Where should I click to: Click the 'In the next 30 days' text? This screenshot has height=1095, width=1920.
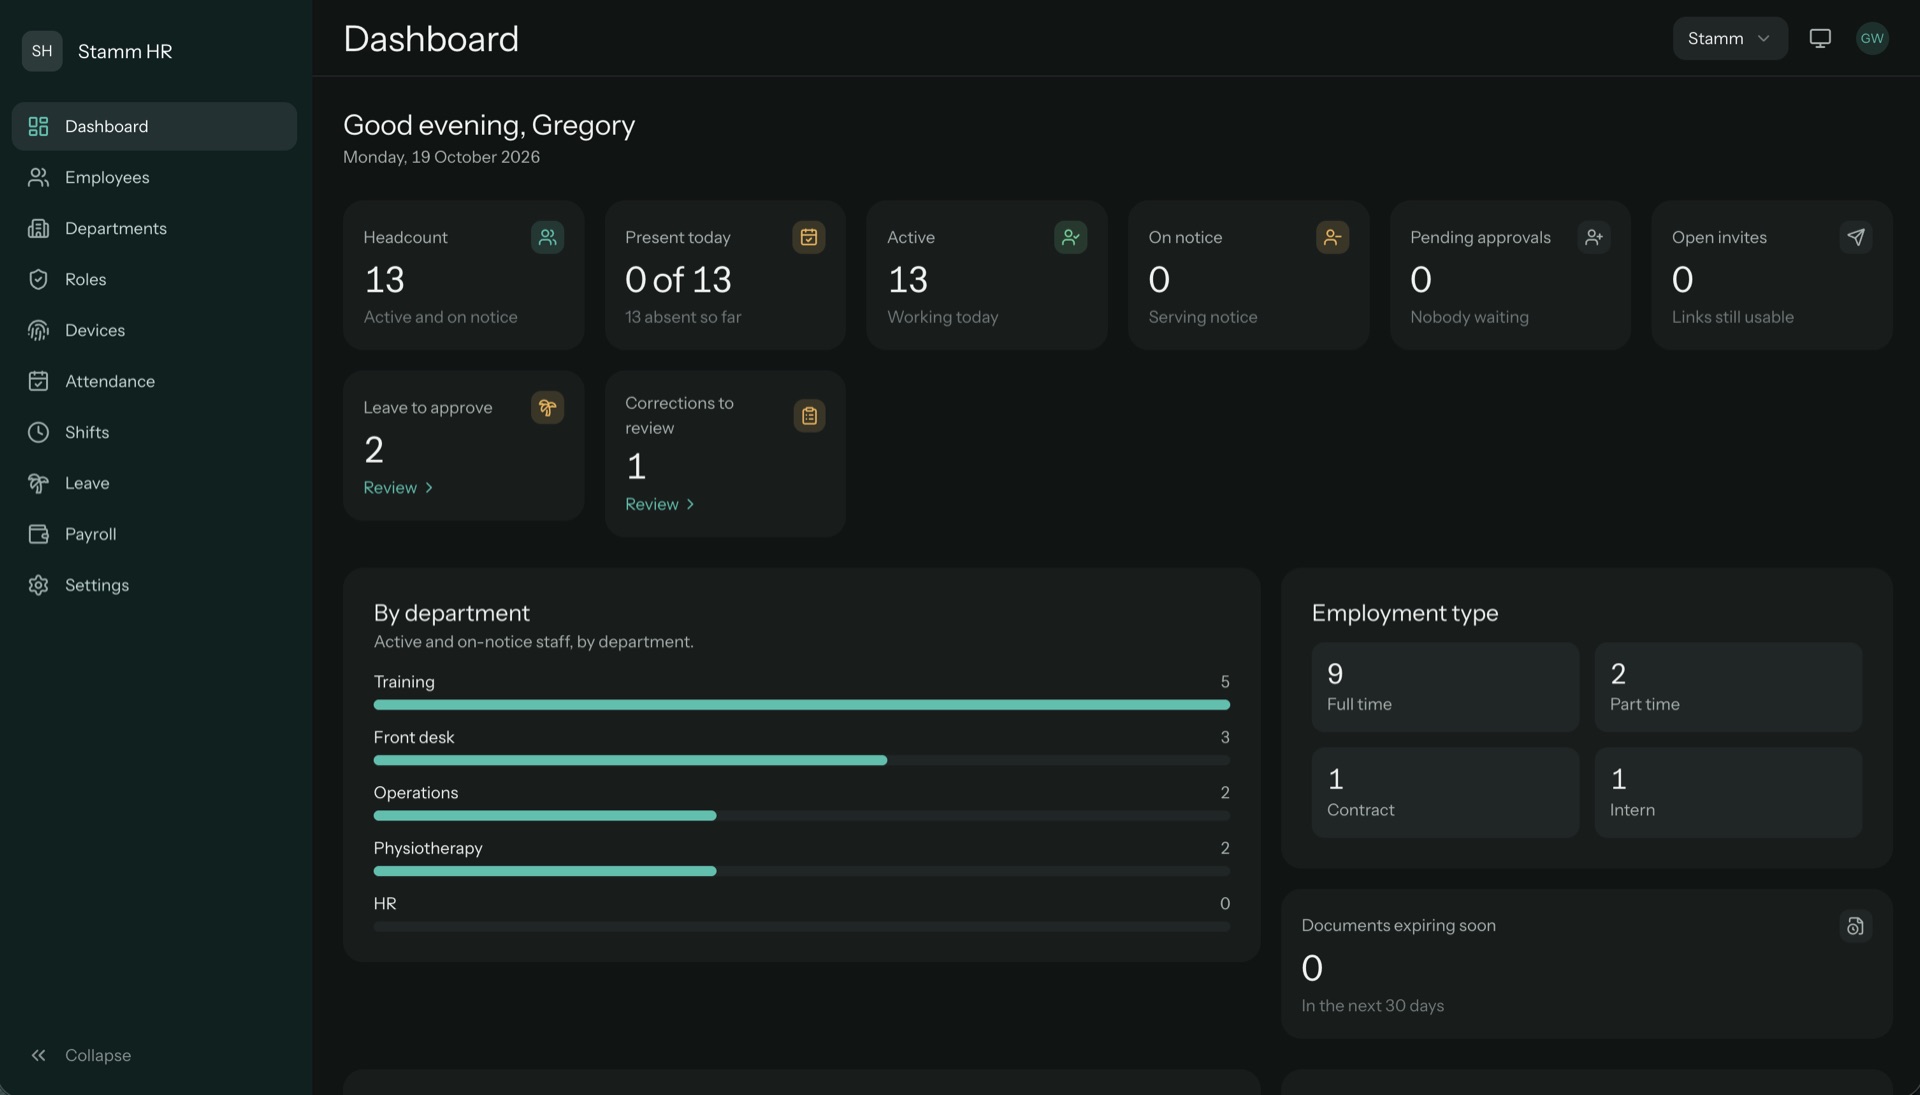pos(1372,1005)
